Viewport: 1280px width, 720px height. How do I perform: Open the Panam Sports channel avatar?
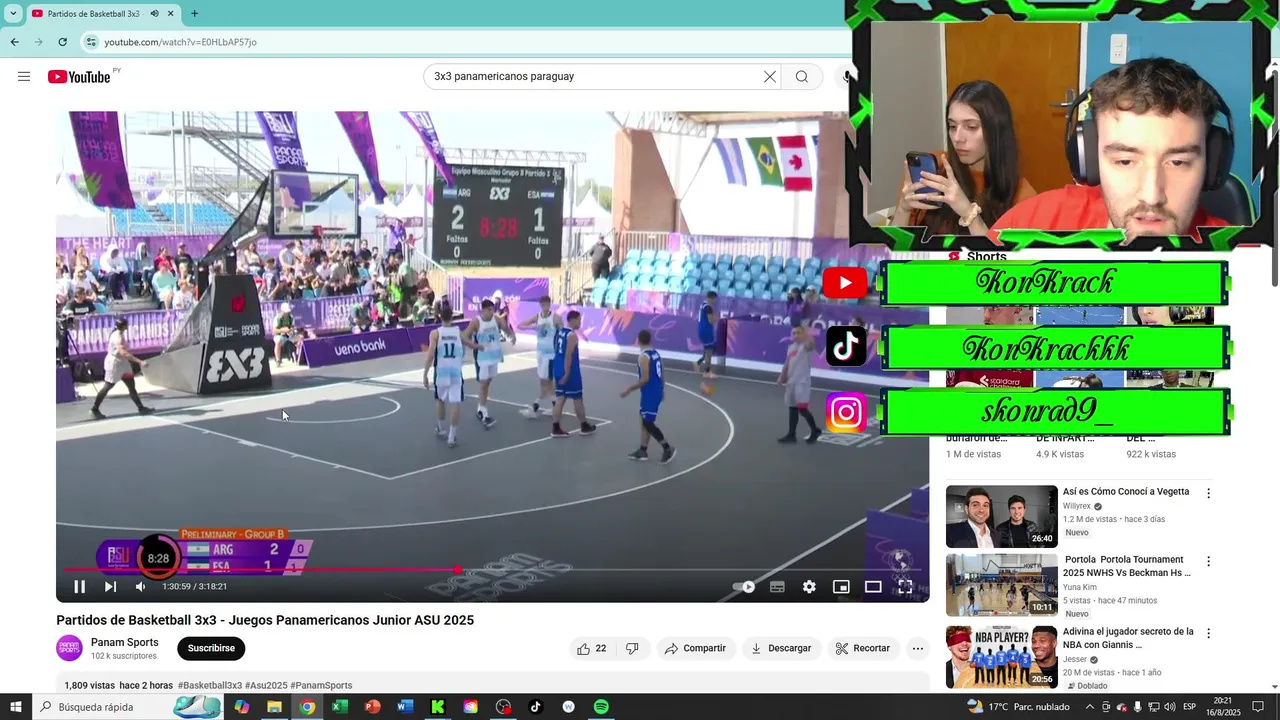(69, 648)
